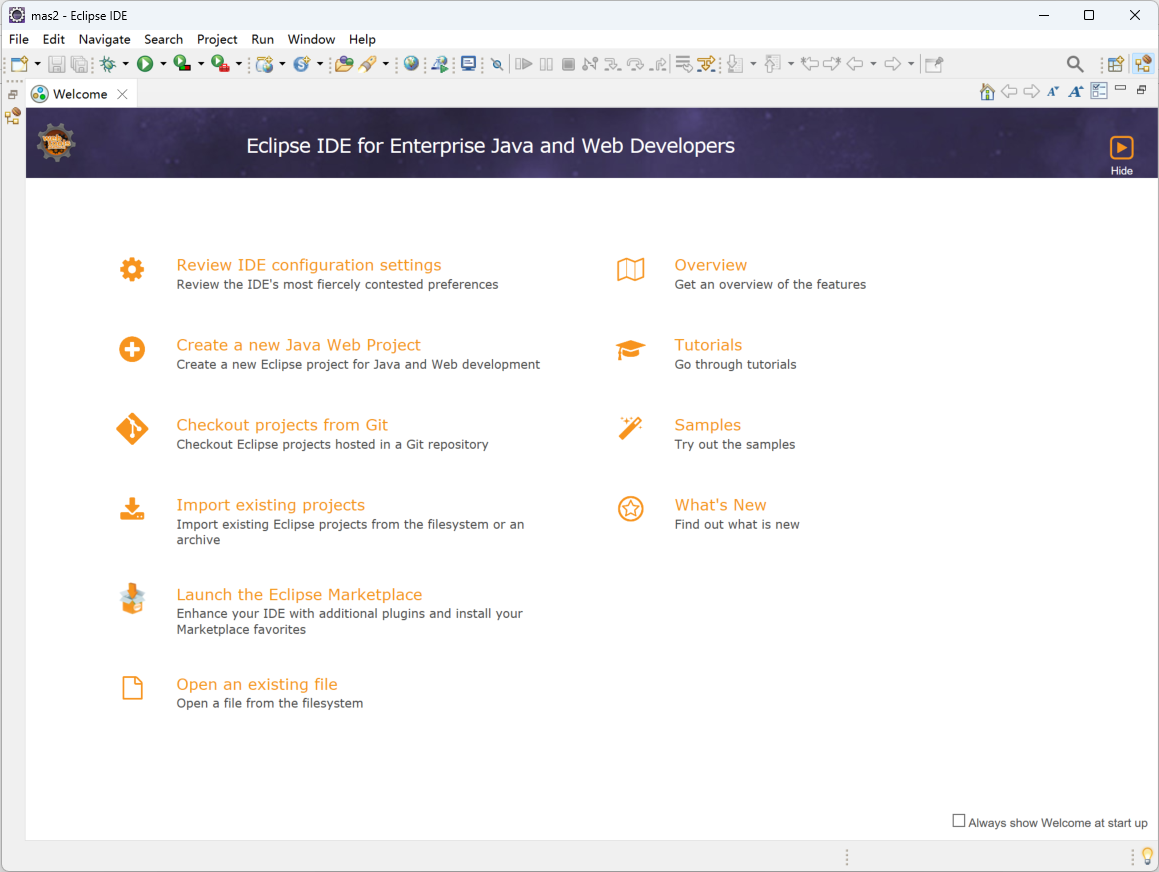This screenshot has height=872, width=1159.
Task: Open the Edit menu
Action: (53, 39)
